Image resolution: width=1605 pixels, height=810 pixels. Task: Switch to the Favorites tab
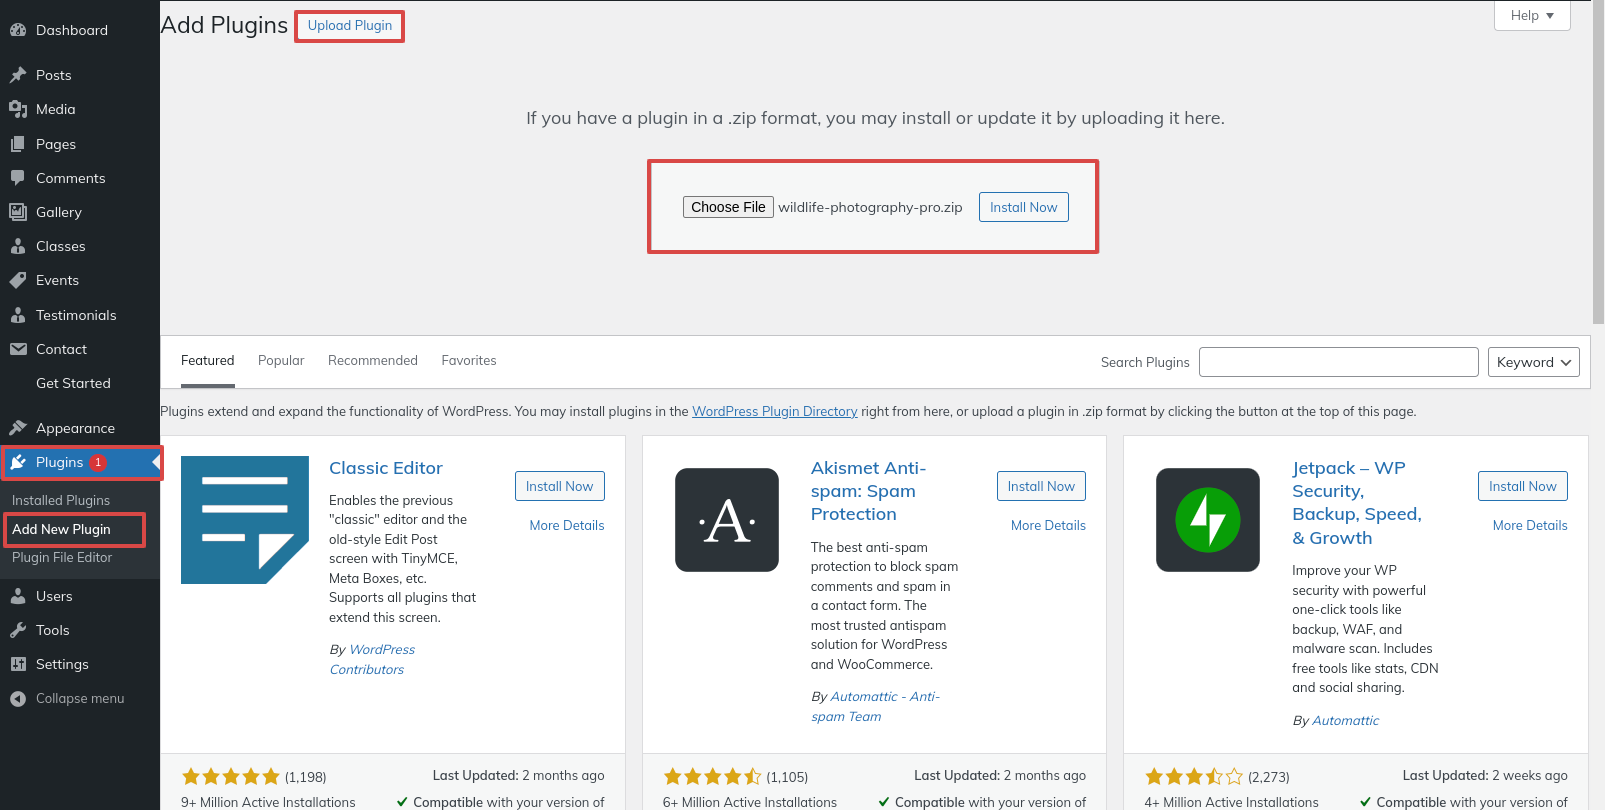[469, 361]
